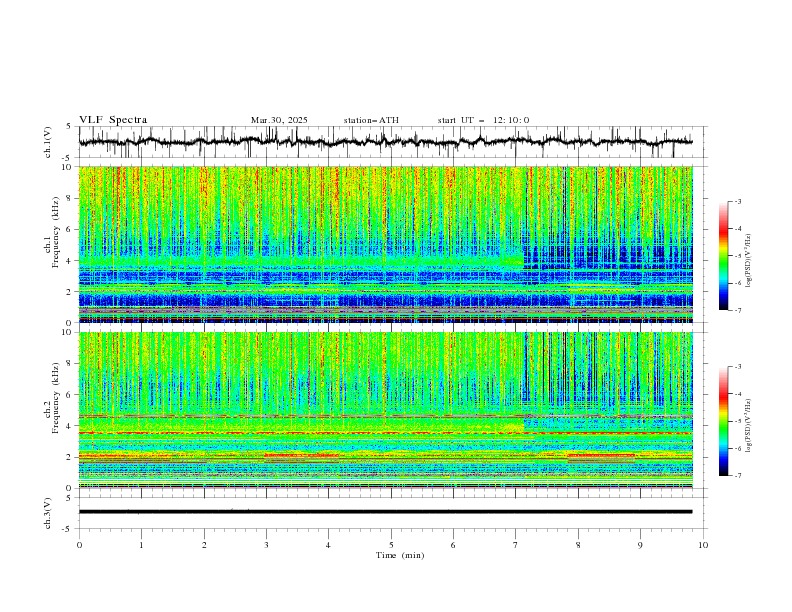Click the ch.3(V) lower tick "-5"
Image resolution: width=792 pixels, height=612 pixels.
click(68, 529)
